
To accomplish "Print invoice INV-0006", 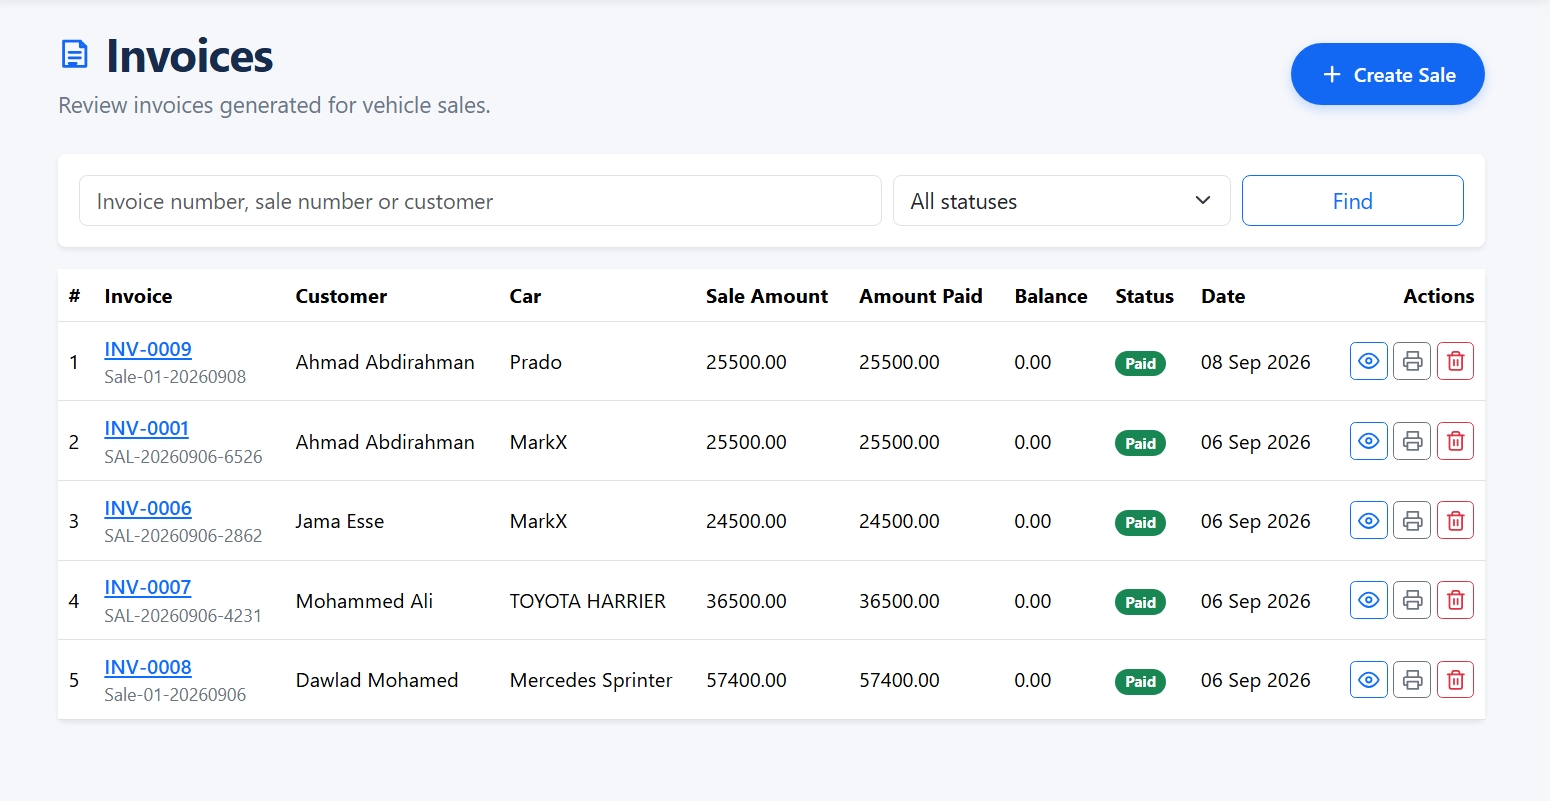I will pos(1412,520).
